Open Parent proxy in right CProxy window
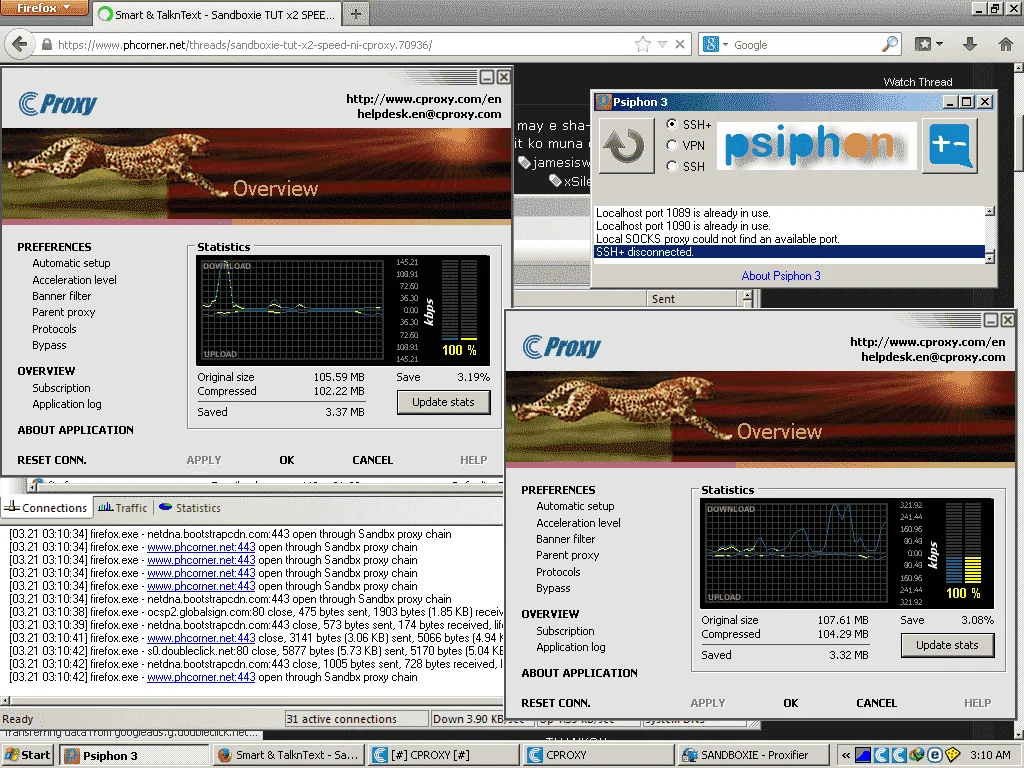The width and height of the screenshot is (1024, 768). 568,555
